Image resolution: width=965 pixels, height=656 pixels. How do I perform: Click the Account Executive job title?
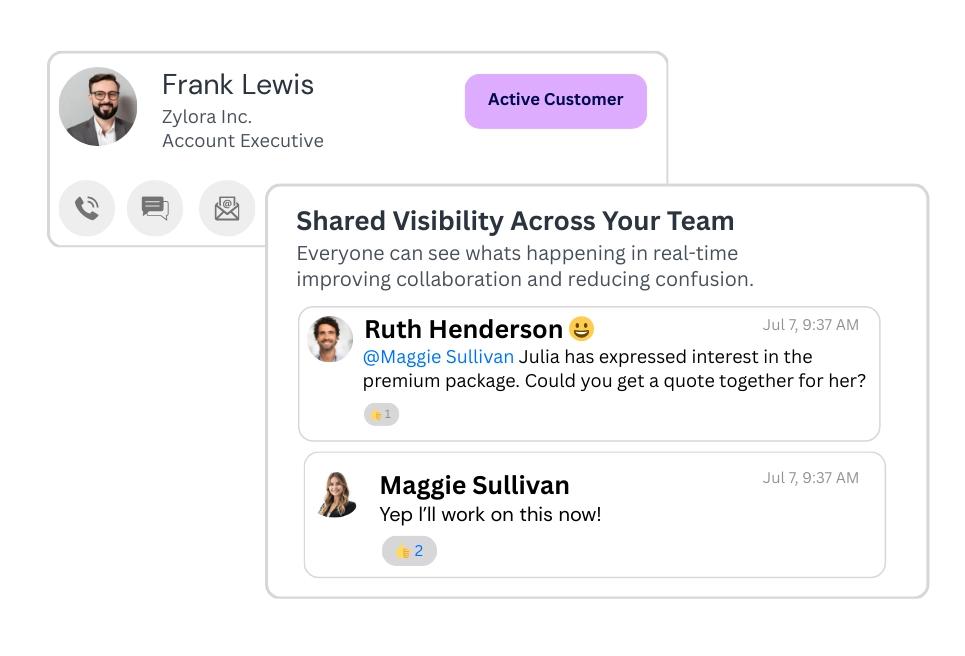coord(242,141)
